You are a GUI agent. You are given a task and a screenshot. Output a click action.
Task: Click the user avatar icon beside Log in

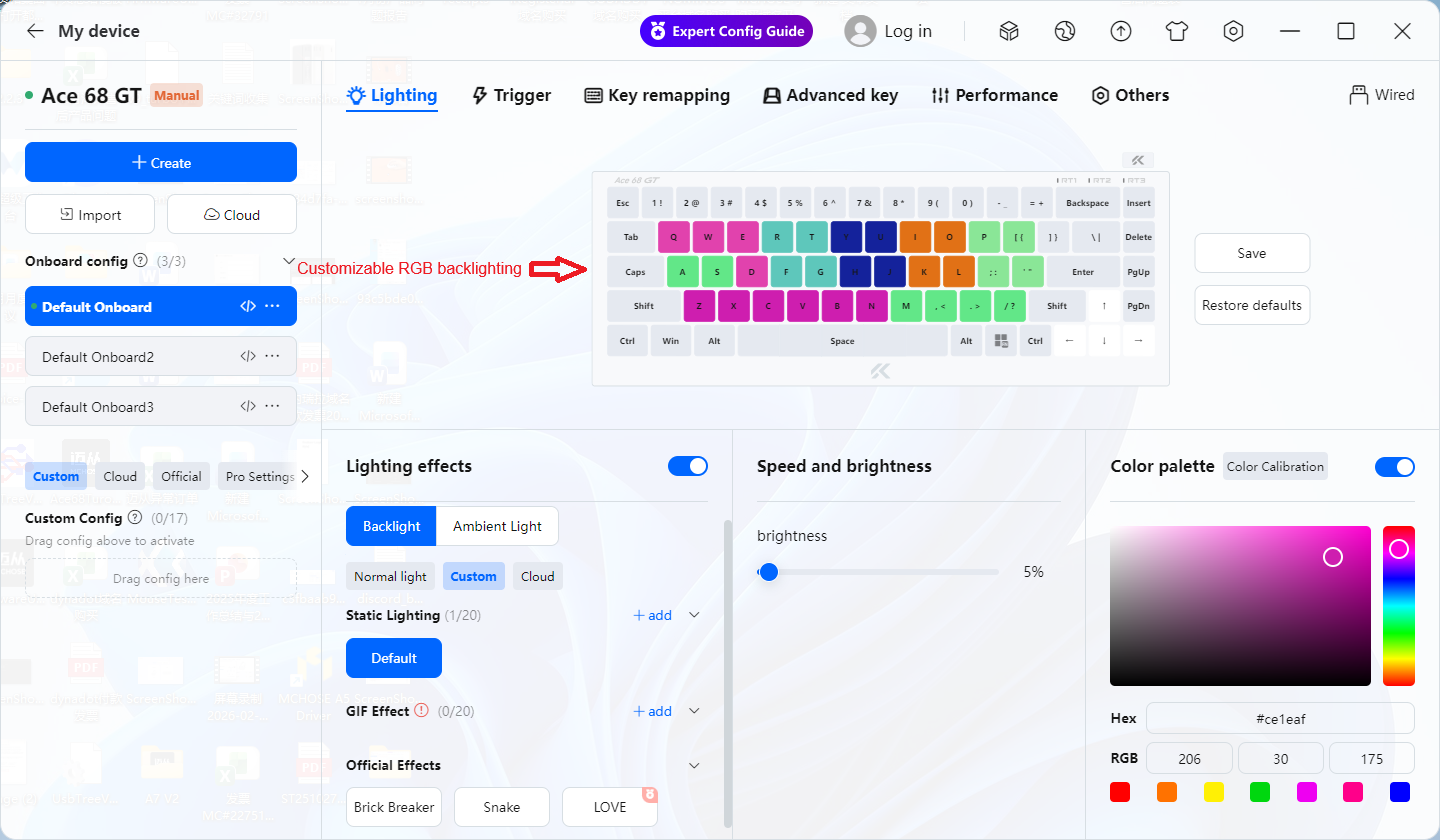(860, 31)
